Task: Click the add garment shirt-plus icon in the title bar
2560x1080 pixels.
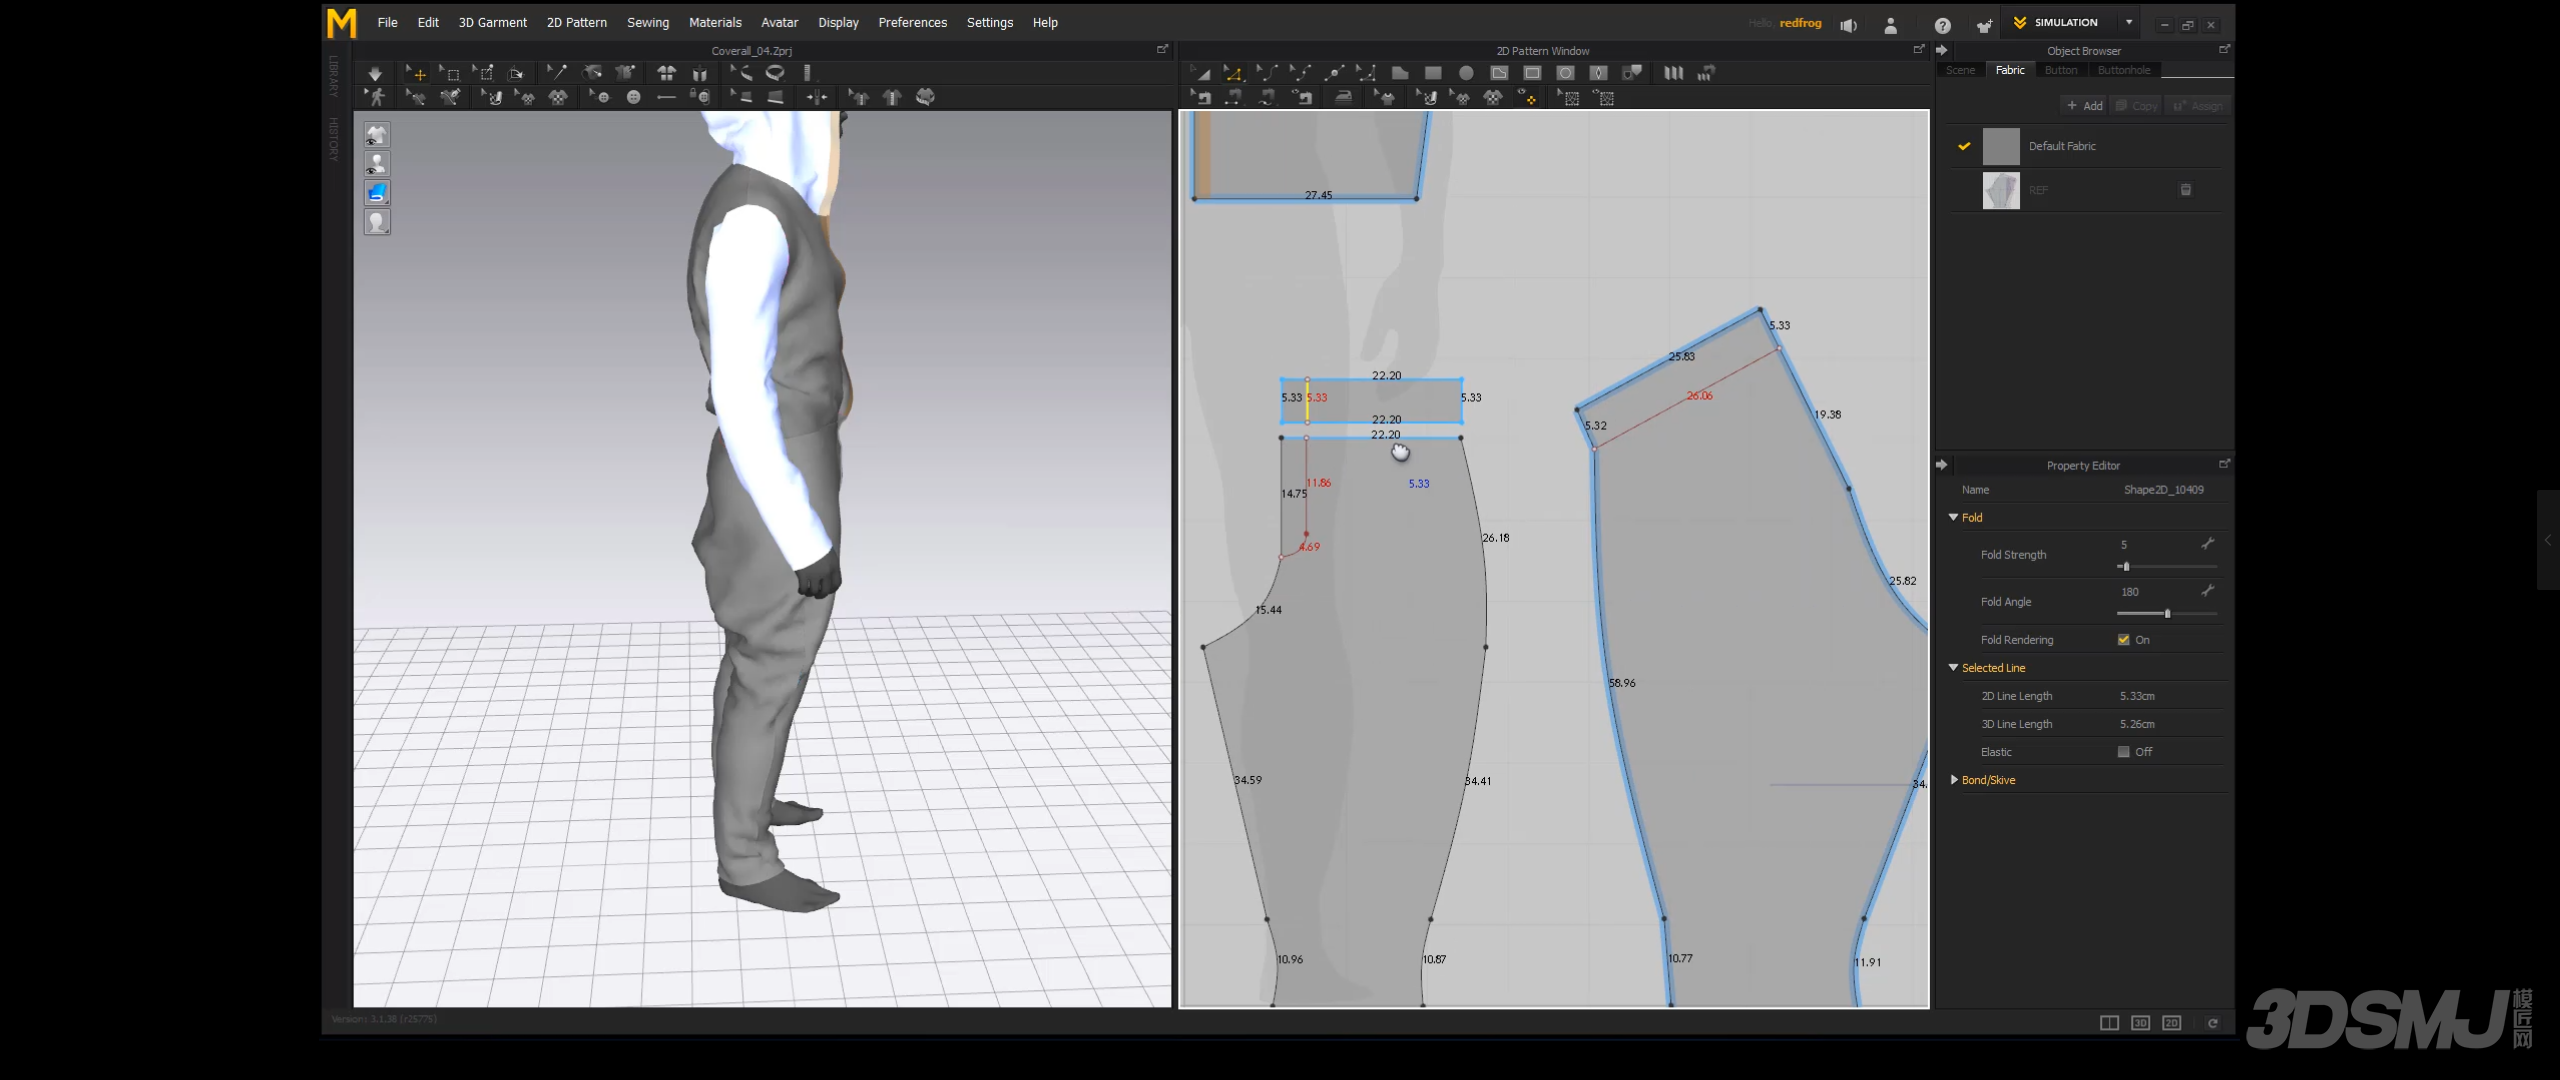Action: pos(1984,25)
